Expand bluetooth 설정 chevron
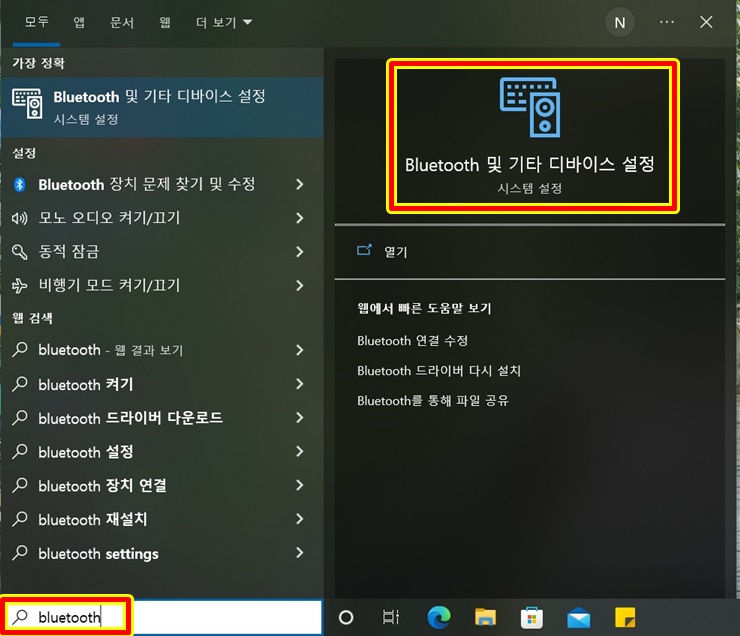Screen dimensions: 740x636 [x=299, y=452]
